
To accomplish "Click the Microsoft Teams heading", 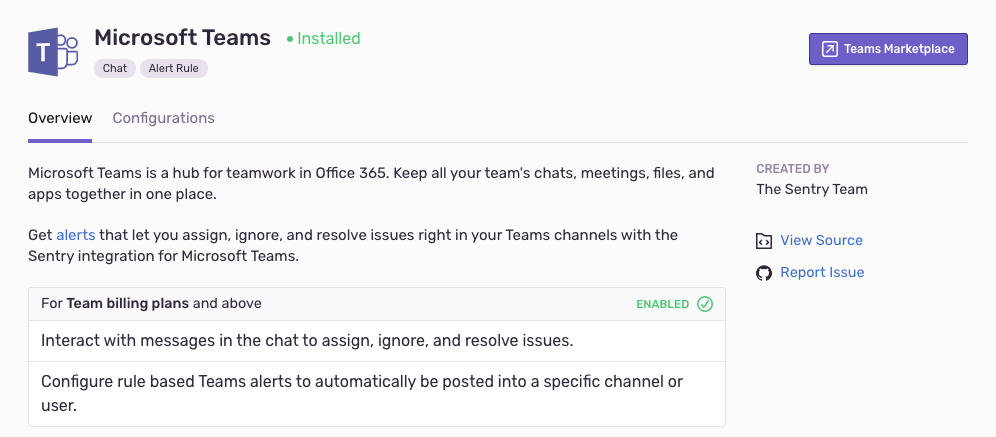I will (x=182, y=38).
